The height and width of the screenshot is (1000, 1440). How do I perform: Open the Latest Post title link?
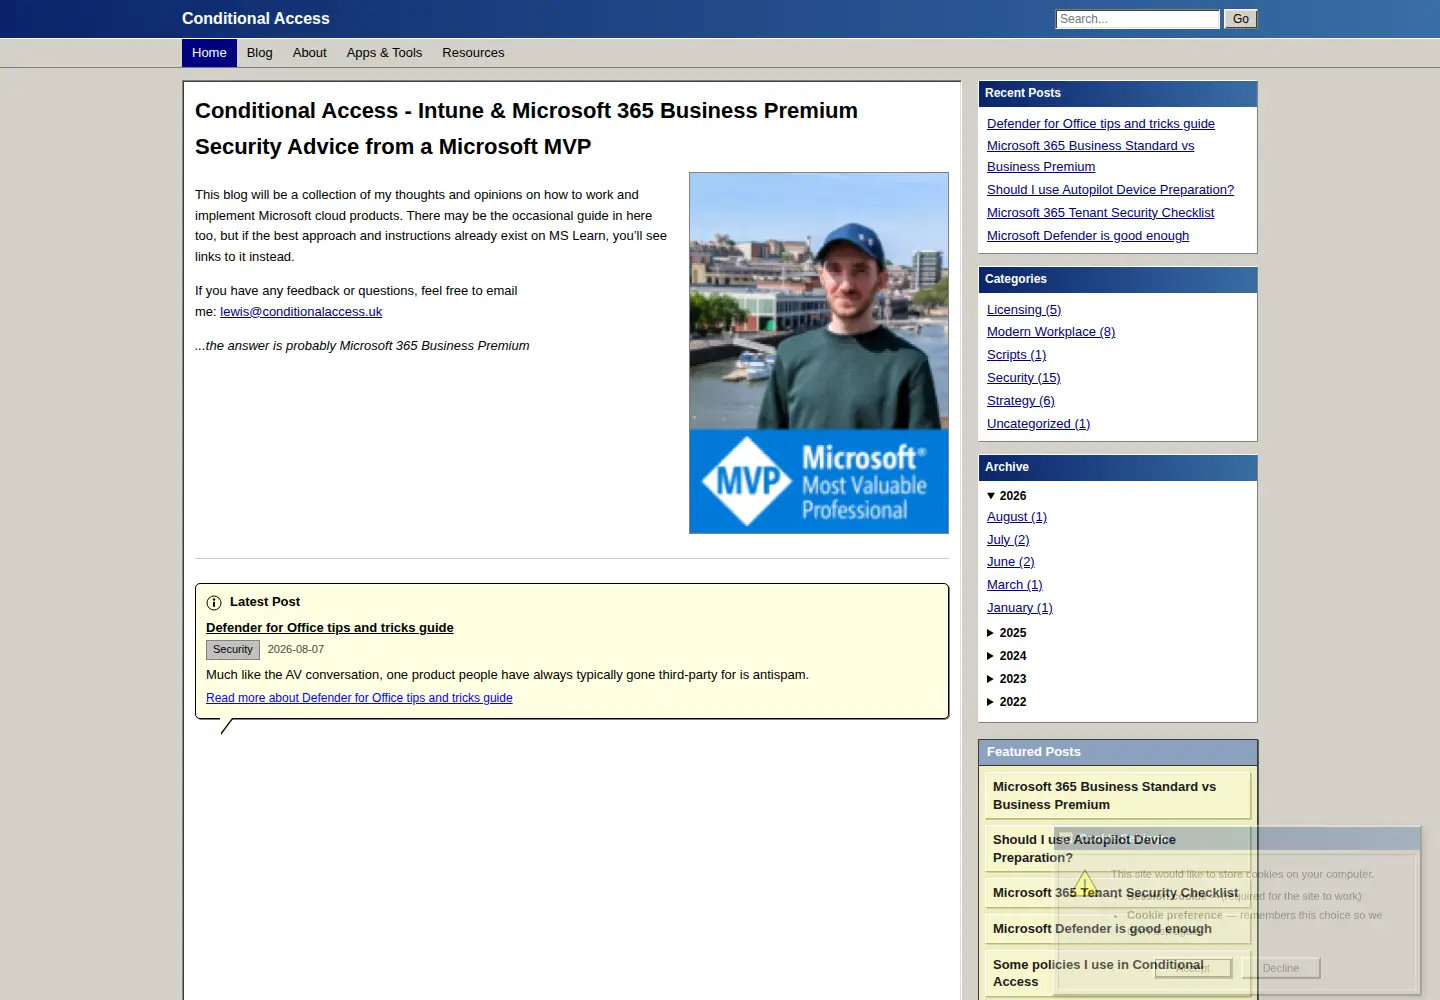330,628
